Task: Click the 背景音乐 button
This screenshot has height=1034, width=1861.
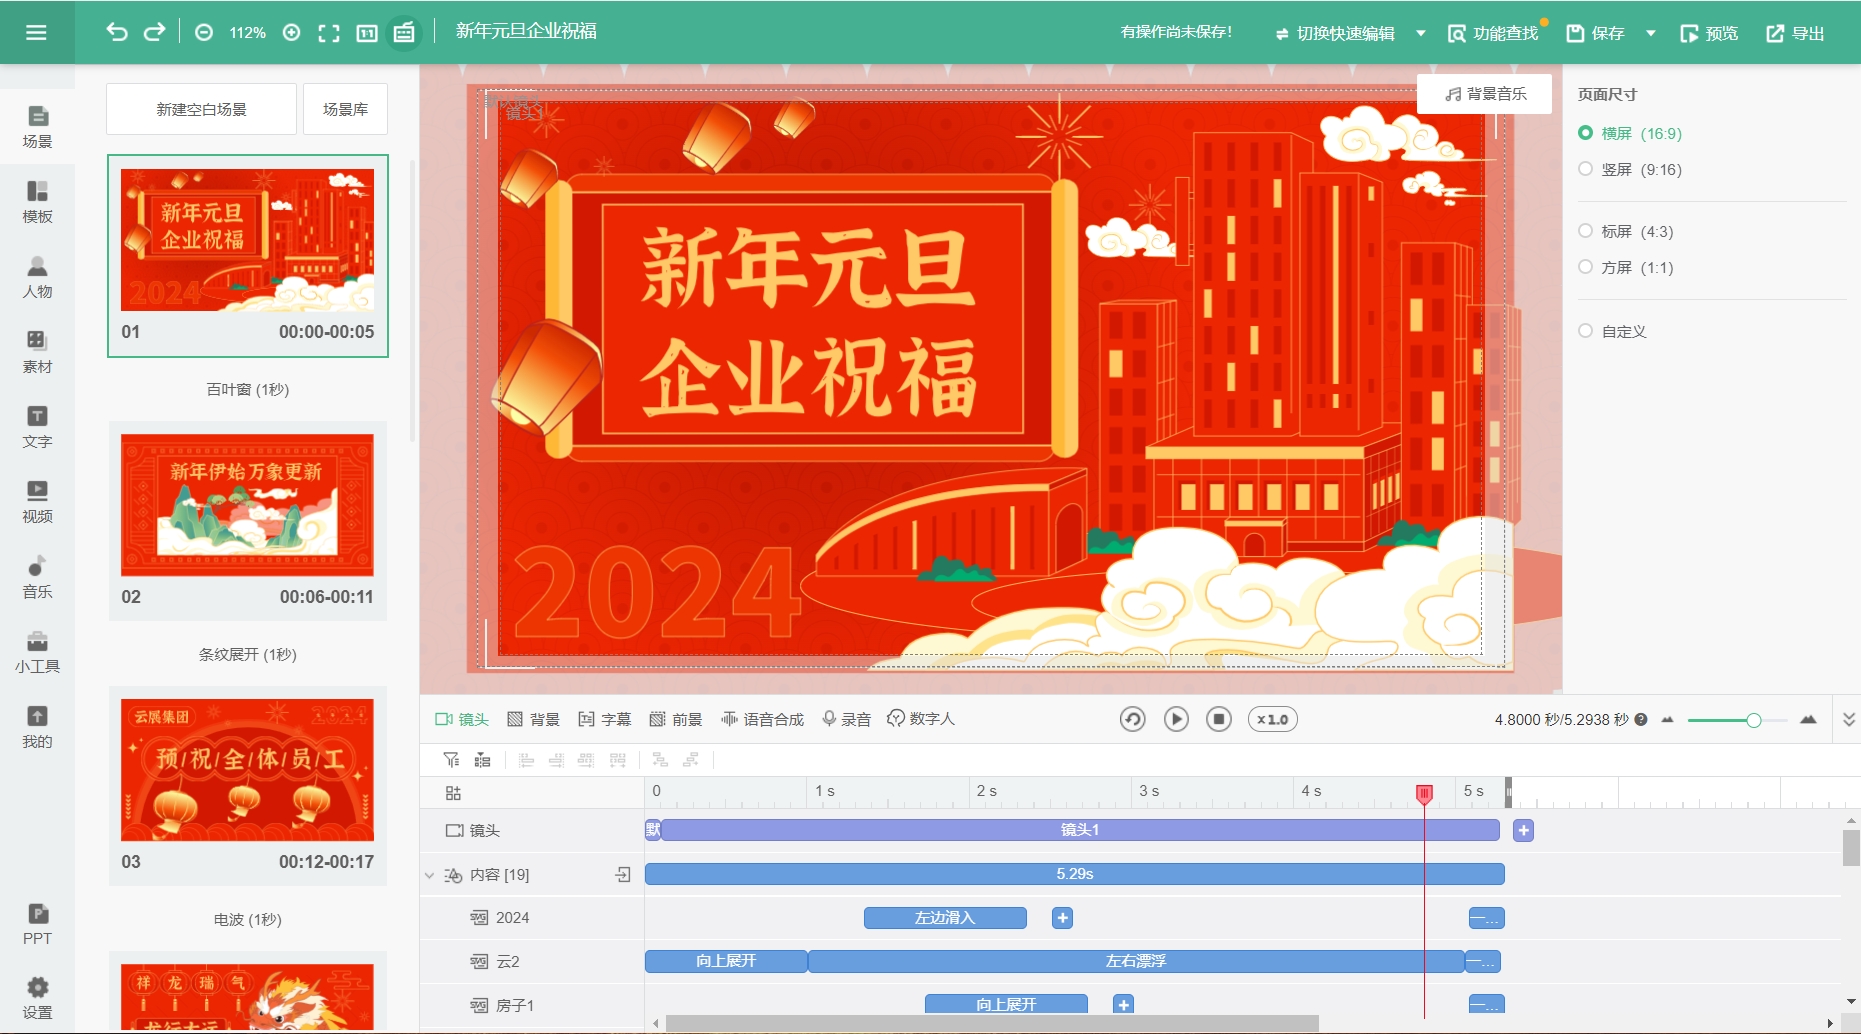Action: [x=1485, y=94]
